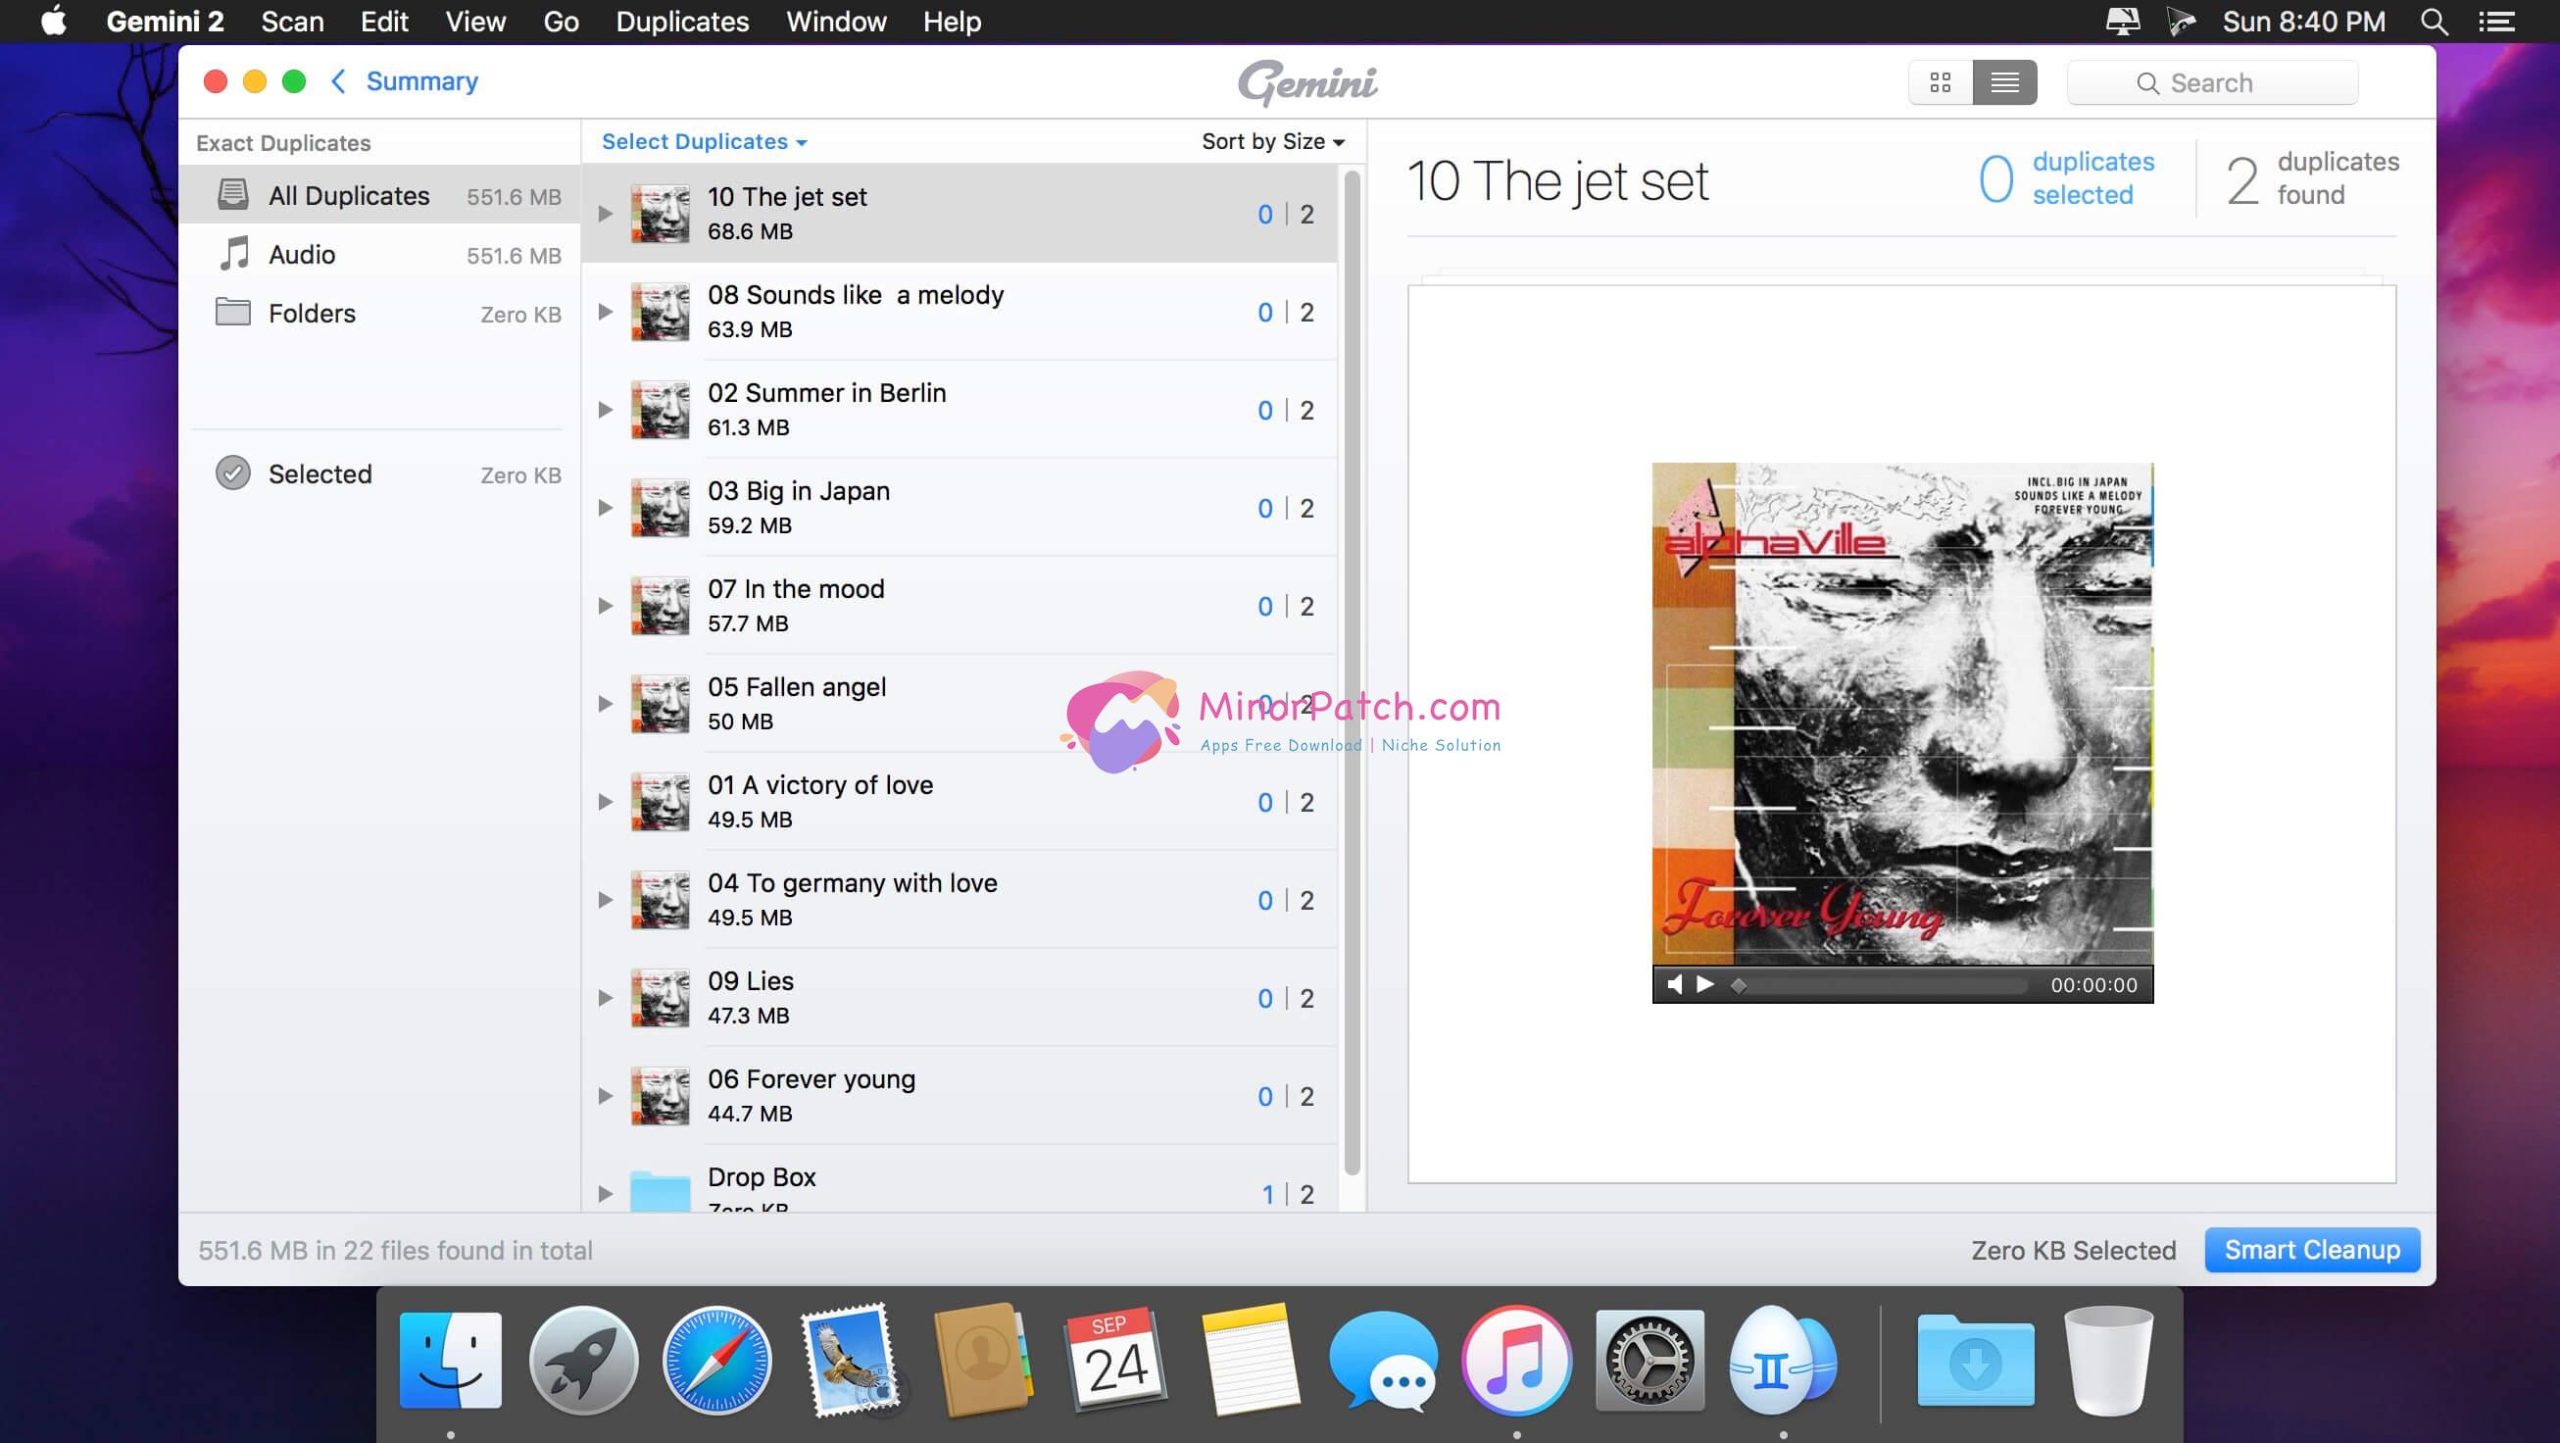2560x1443 pixels.
Task: Expand the 10 The jet set group
Action: (x=605, y=212)
